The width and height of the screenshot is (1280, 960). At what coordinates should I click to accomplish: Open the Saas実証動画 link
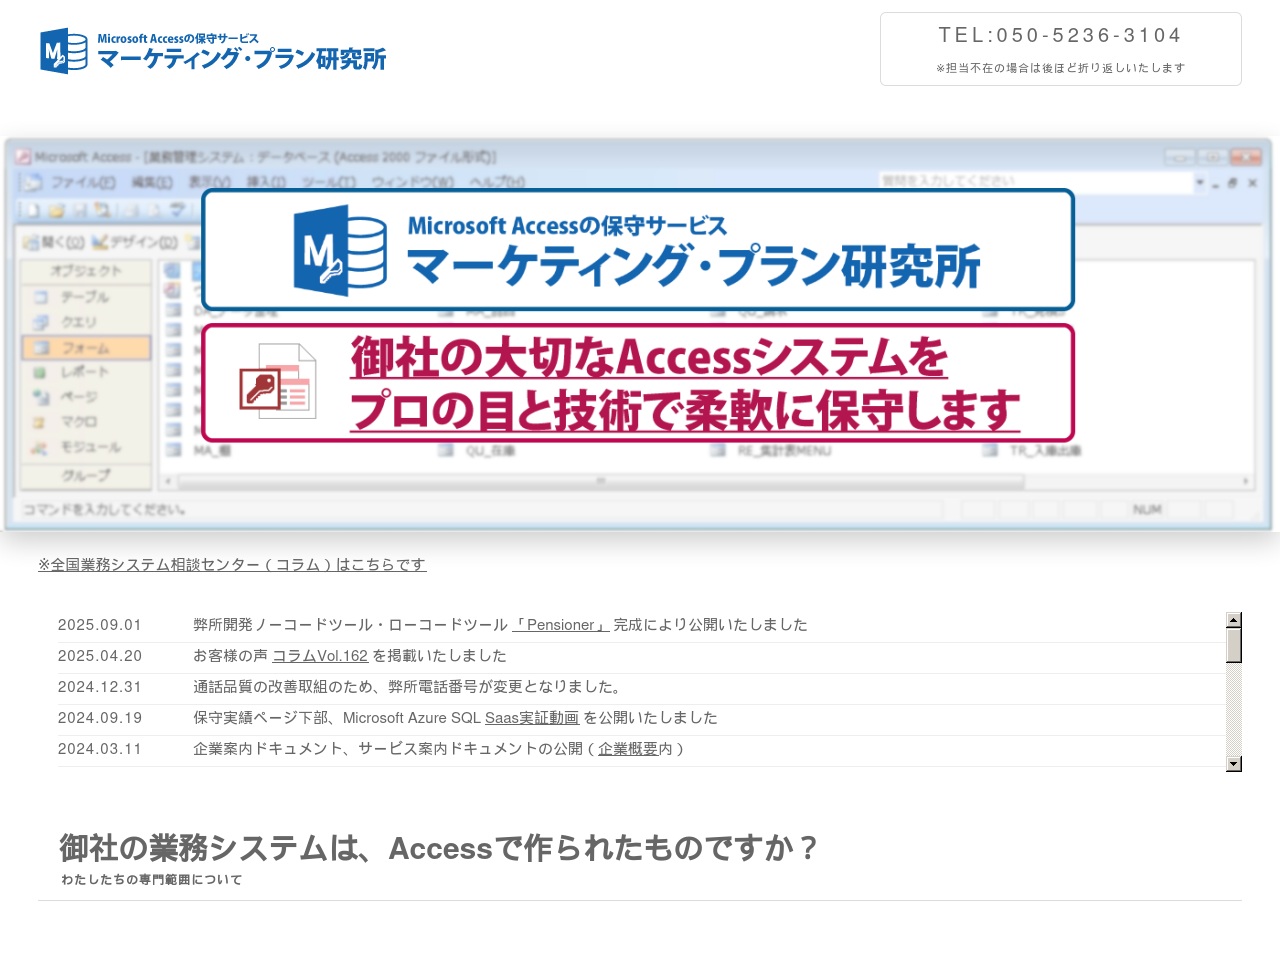click(x=532, y=718)
